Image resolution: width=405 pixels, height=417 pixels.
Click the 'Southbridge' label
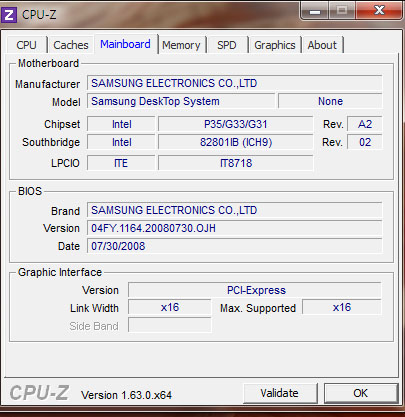coord(51,142)
